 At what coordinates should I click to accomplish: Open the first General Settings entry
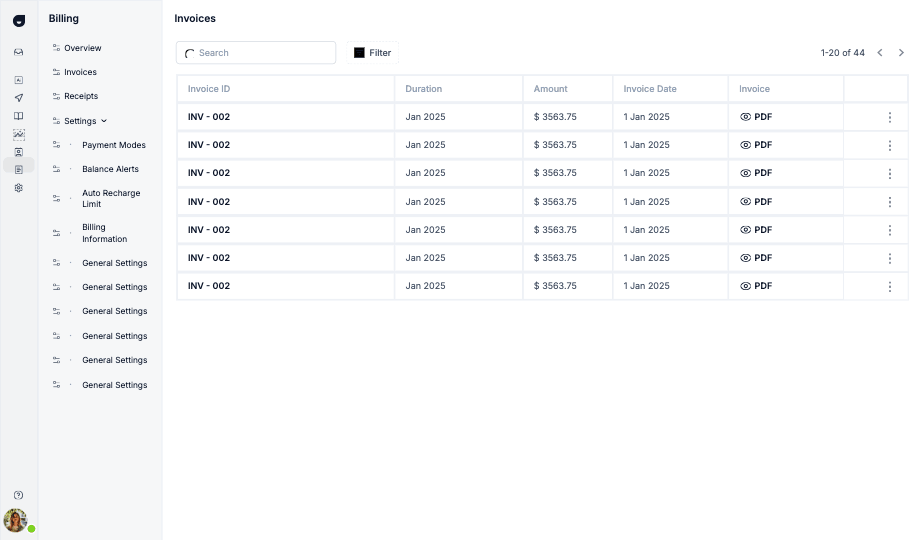114,263
